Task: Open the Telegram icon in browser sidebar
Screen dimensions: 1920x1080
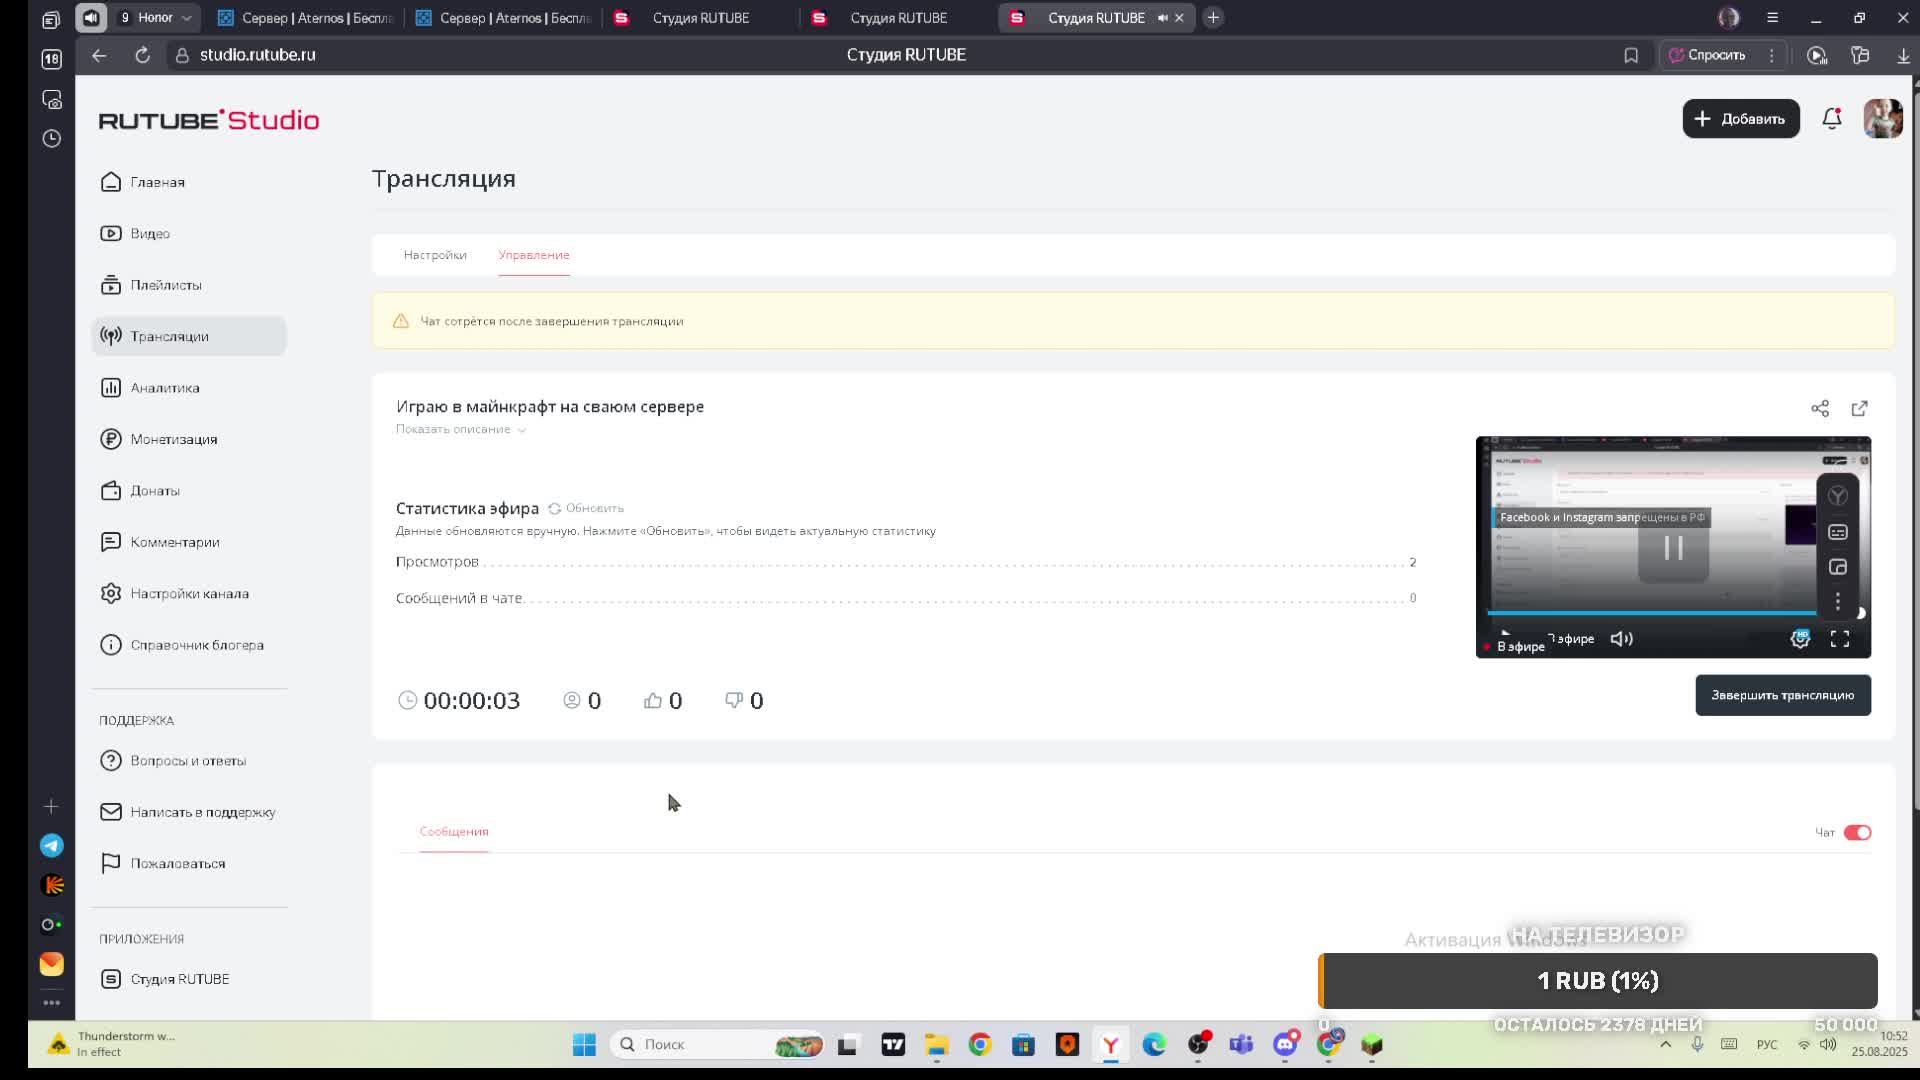Action: pos(52,846)
